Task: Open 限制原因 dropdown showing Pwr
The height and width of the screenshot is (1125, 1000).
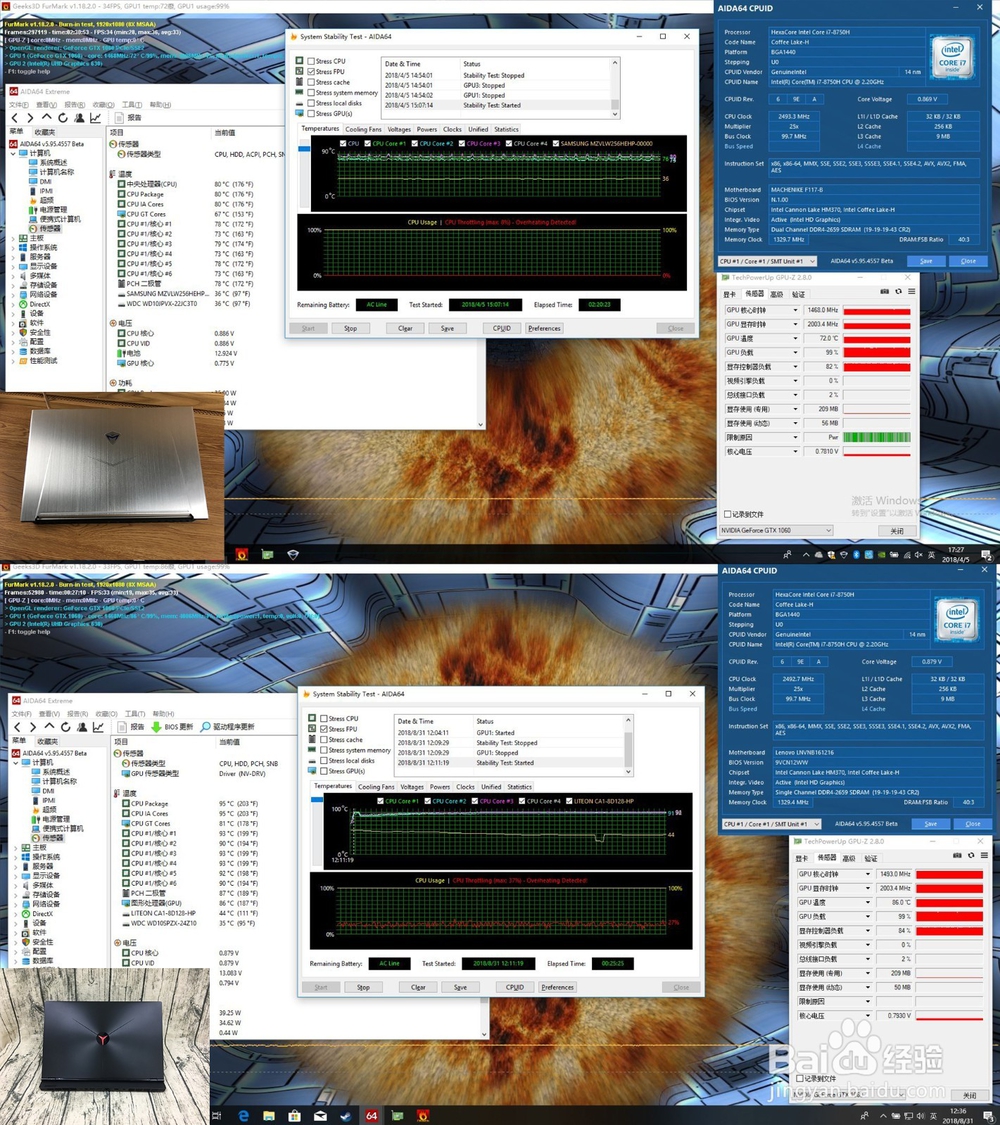Action: pos(795,437)
